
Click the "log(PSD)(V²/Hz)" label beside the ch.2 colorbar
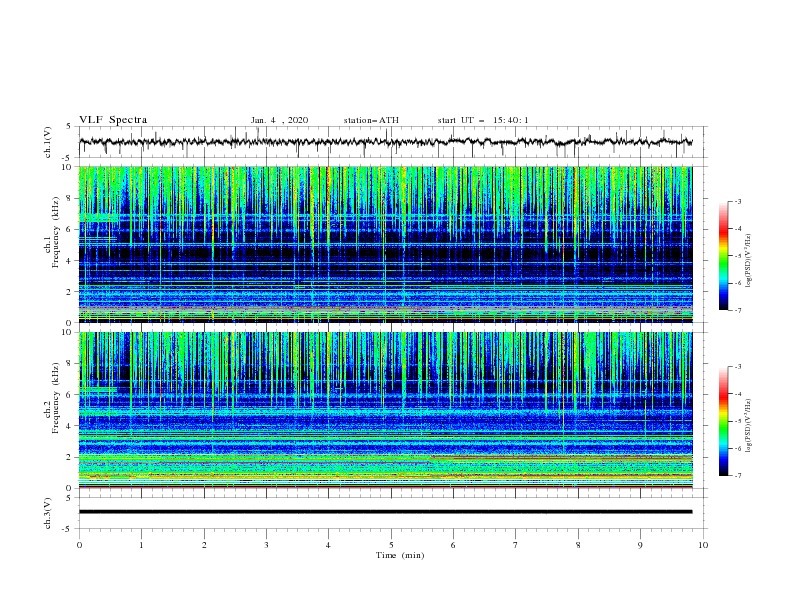tap(749, 425)
